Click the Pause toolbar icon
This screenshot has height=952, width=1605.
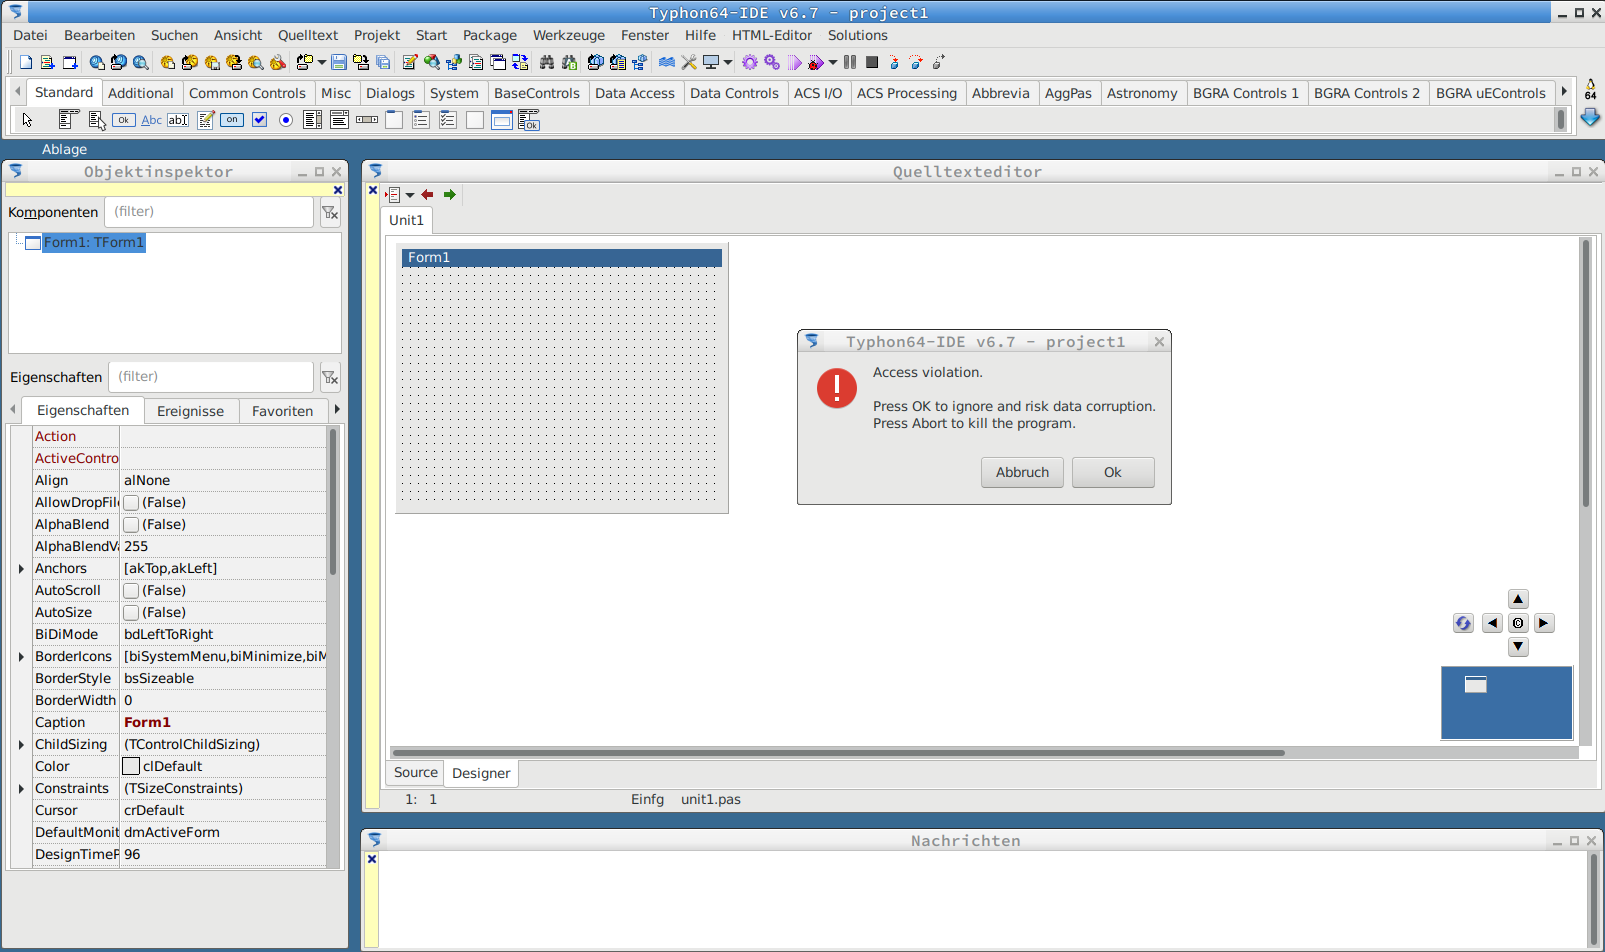click(x=850, y=62)
